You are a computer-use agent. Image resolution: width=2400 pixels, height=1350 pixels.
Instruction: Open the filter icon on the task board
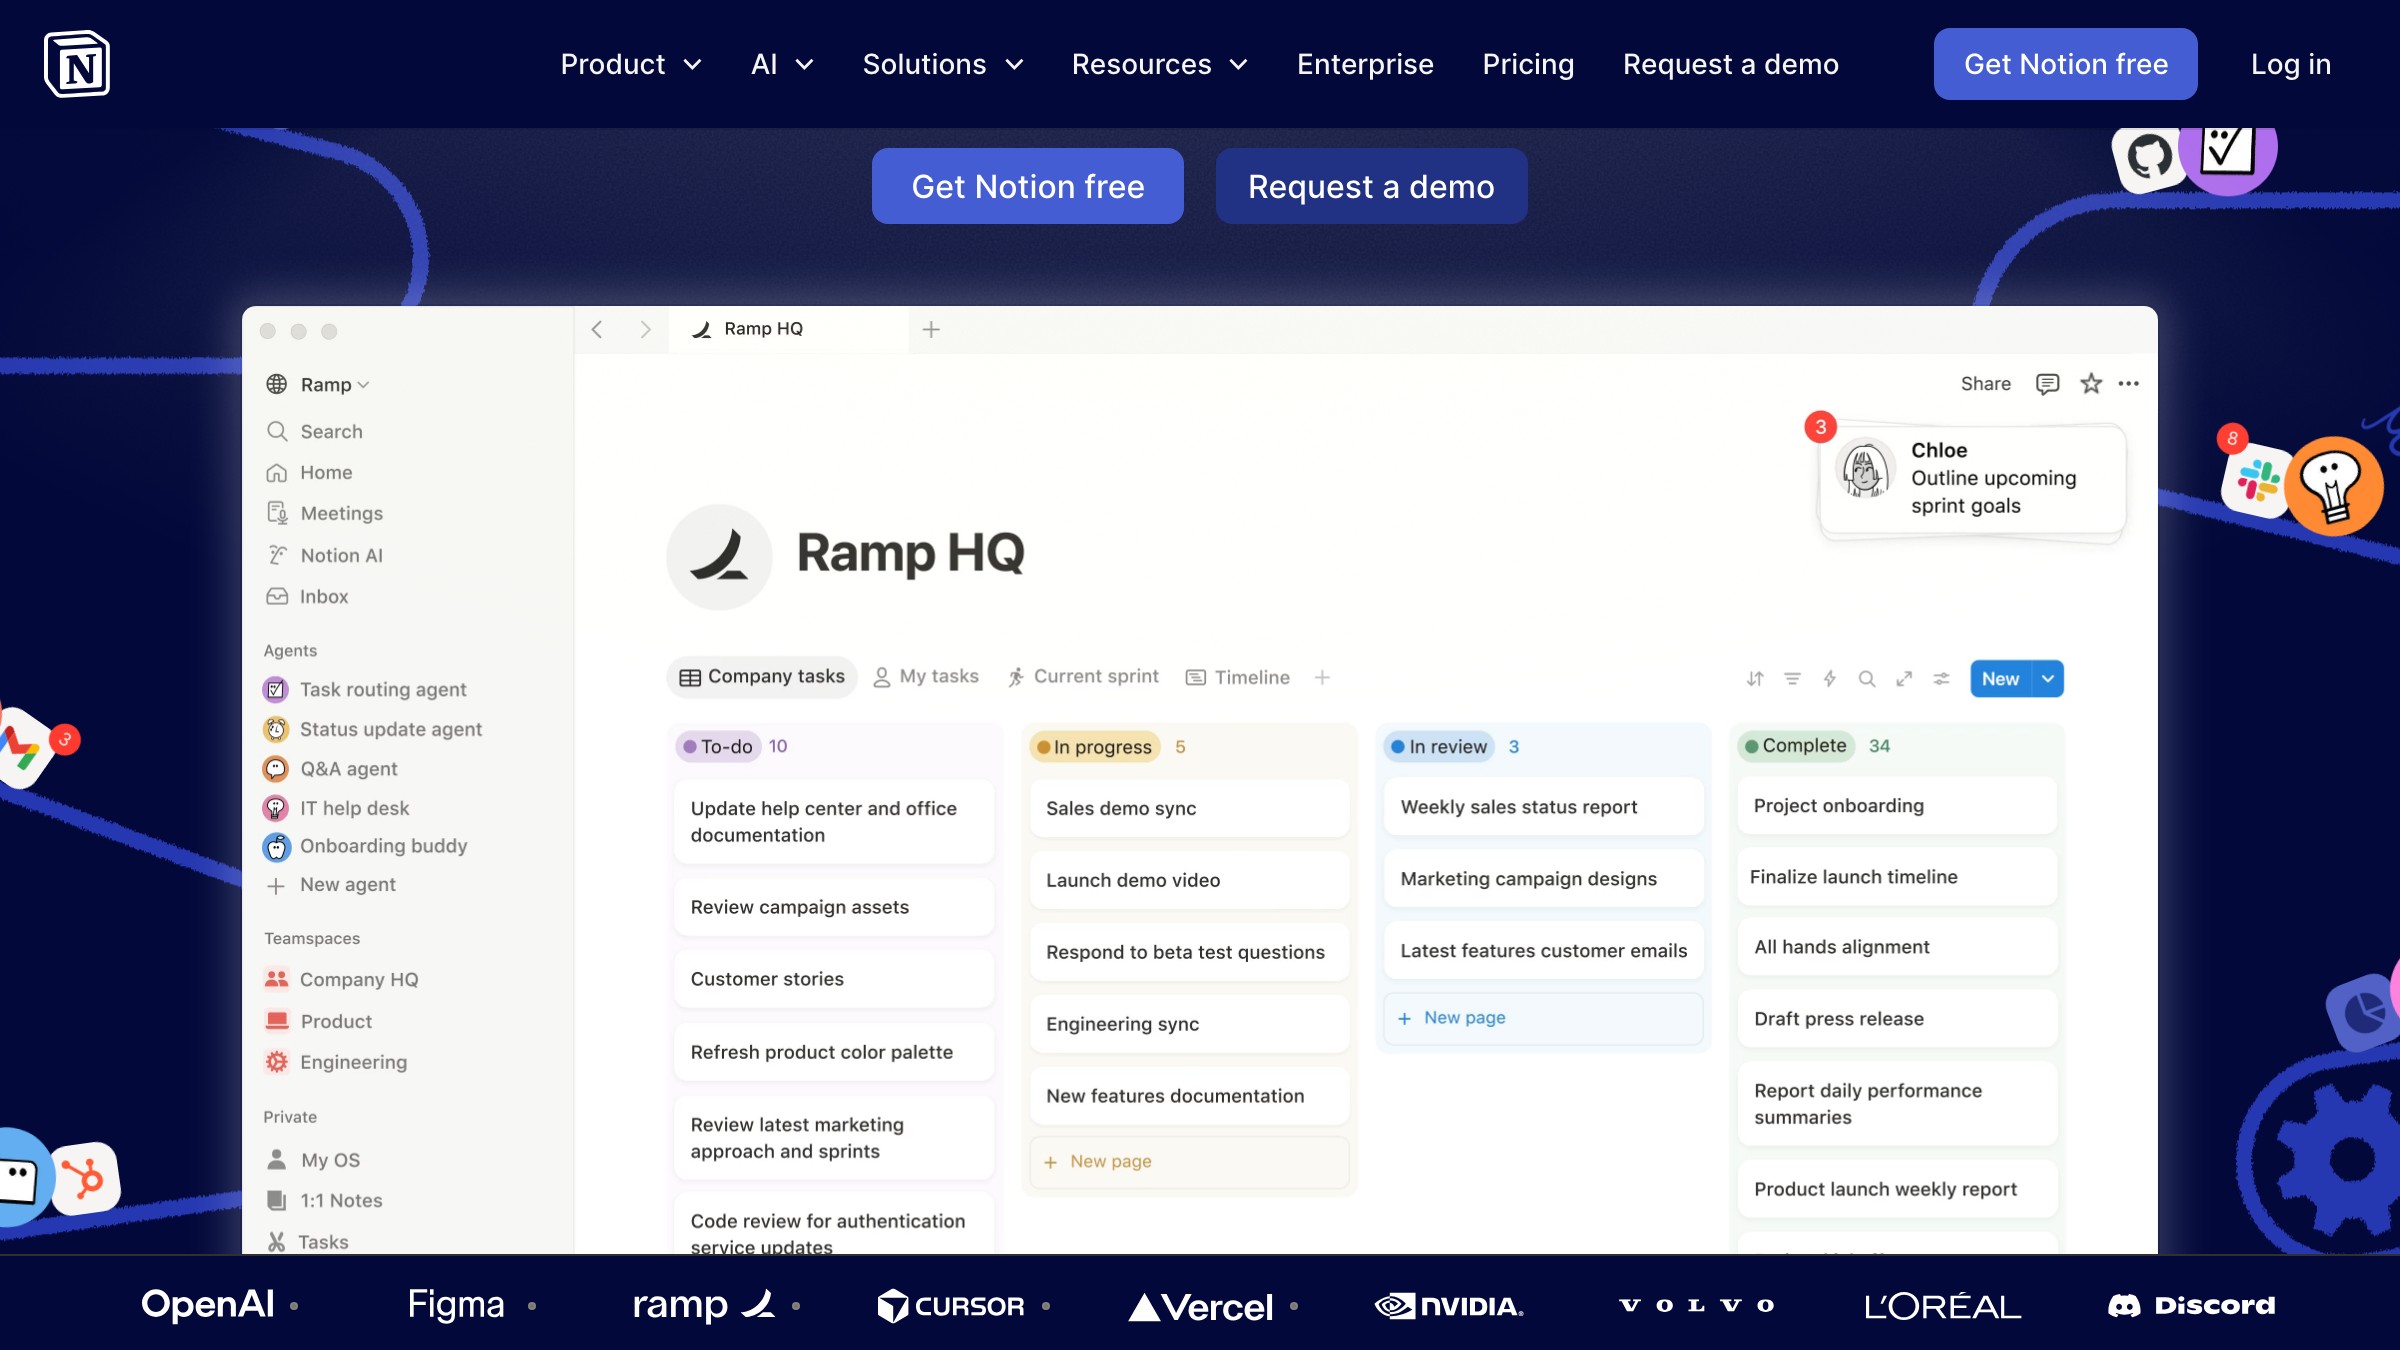coord(1792,678)
